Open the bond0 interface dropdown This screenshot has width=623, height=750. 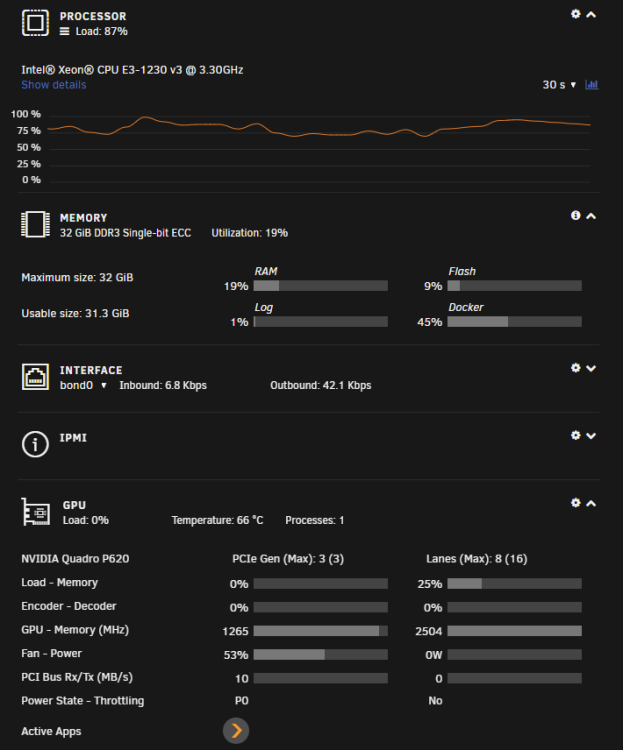pos(83,386)
